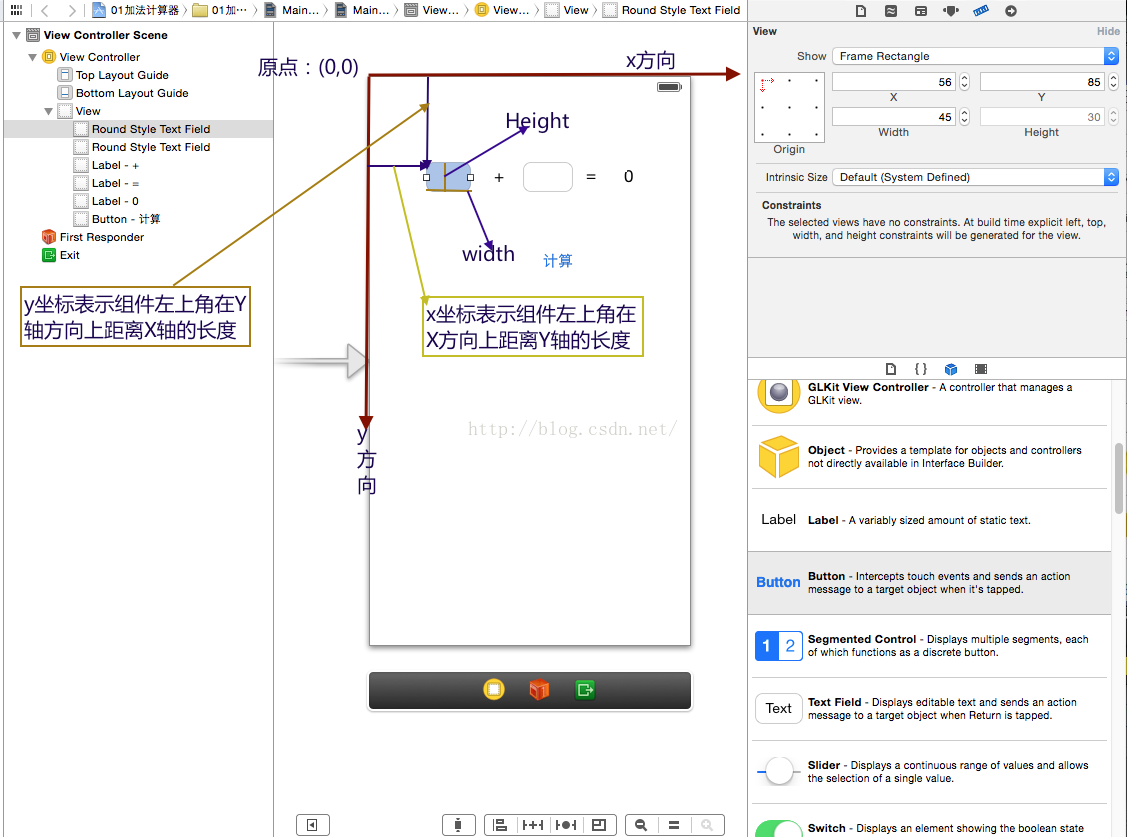Open the Attributes inspector
This screenshot has width=1127, height=837.
951,11
